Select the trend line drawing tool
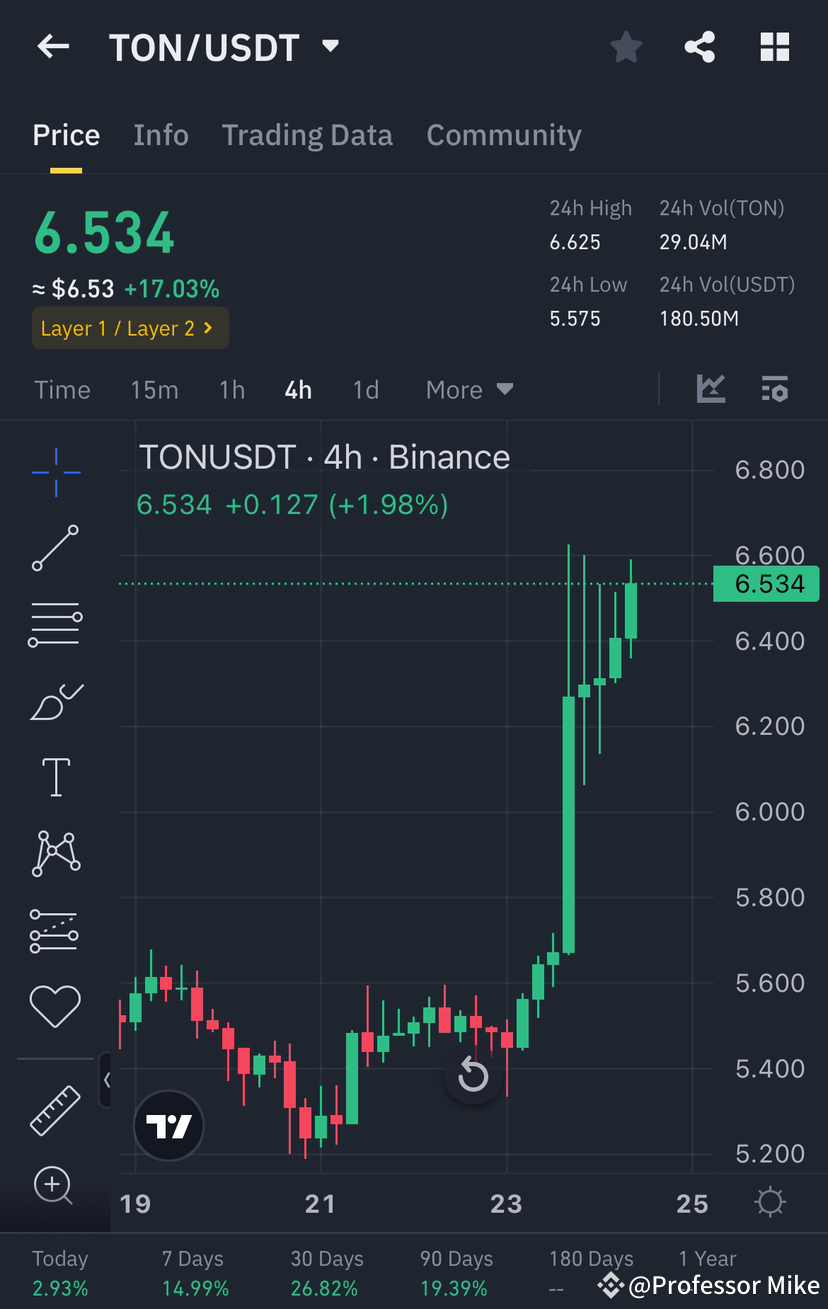This screenshot has height=1309, width=828. (x=55, y=548)
